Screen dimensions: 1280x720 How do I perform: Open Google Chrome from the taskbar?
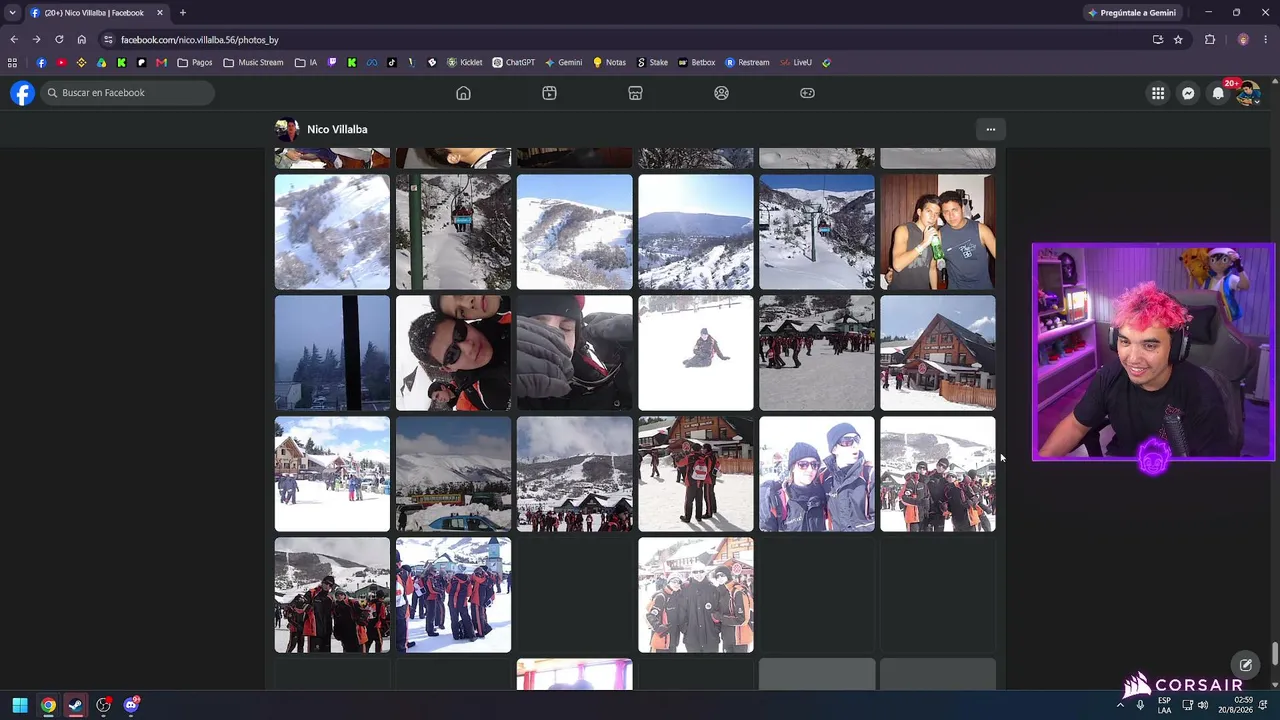pos(48,705)
